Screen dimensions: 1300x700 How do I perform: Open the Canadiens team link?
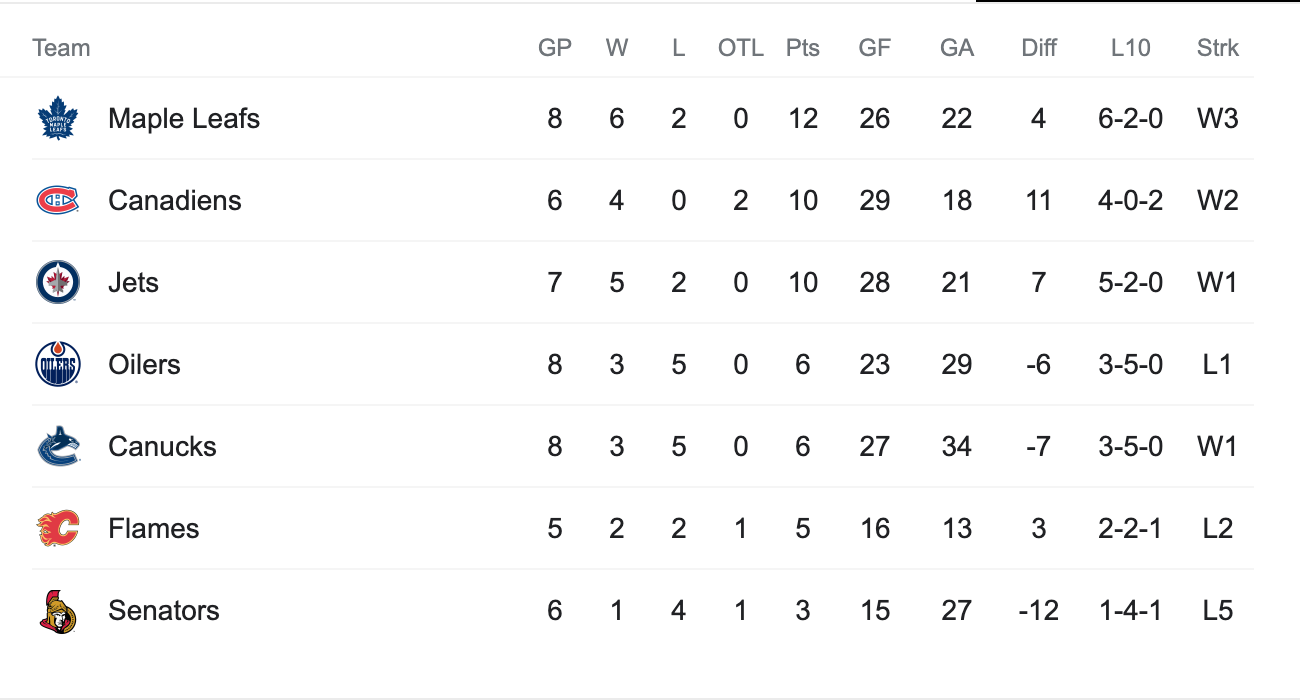click(175, 200)
